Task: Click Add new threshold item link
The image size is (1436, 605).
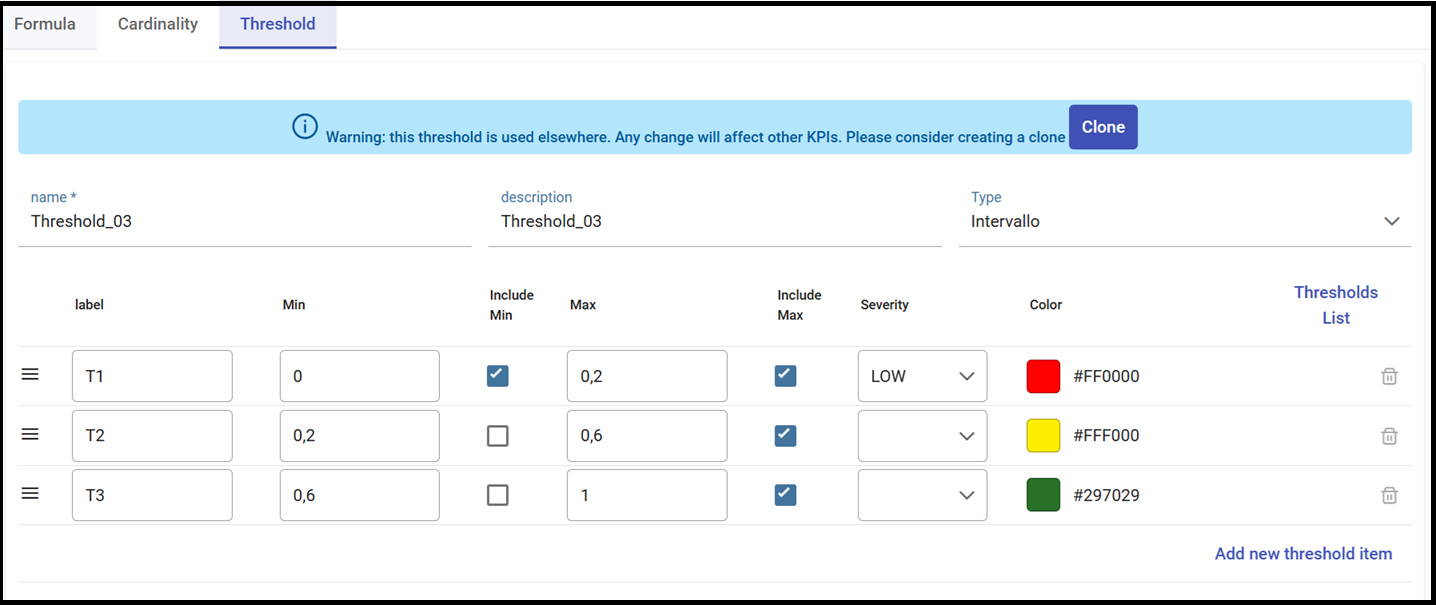Action: (x=1303, y=553)
